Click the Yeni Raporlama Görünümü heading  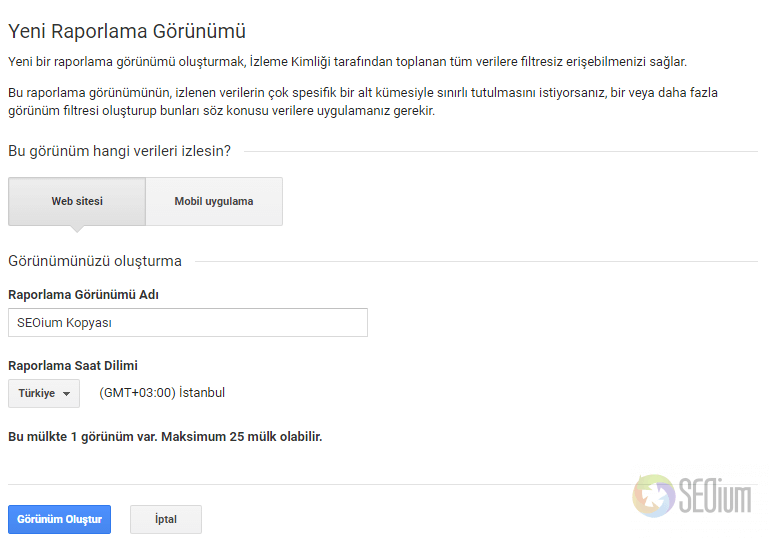point(127,31)
